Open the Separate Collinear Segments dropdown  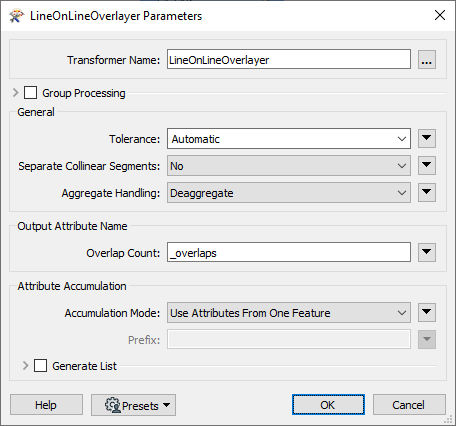tap(289, 166)
